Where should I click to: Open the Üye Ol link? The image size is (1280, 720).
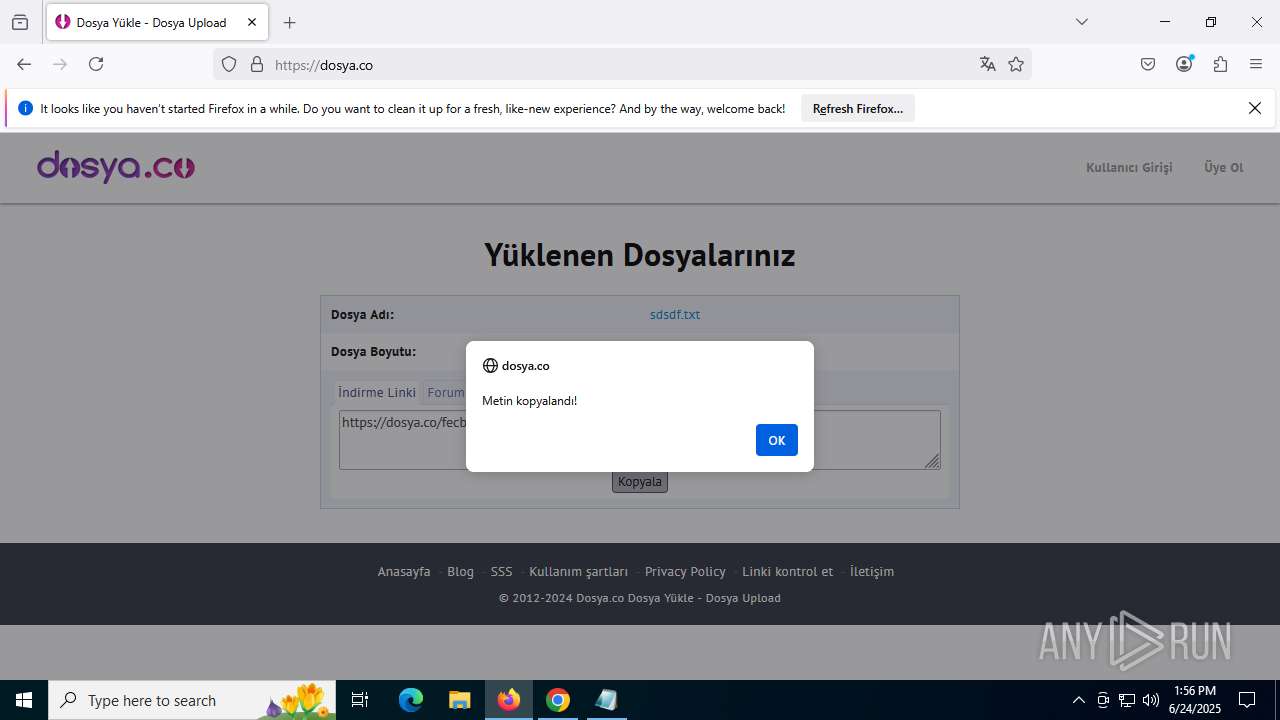(1224, 167)
